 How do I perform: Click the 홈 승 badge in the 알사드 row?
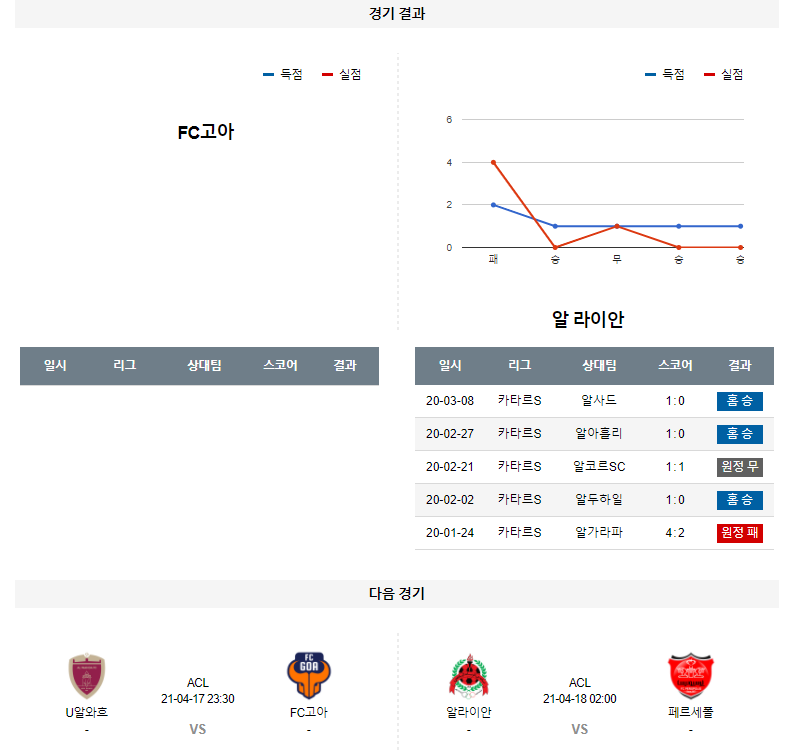pyautogui.click(x=739, y=401)
